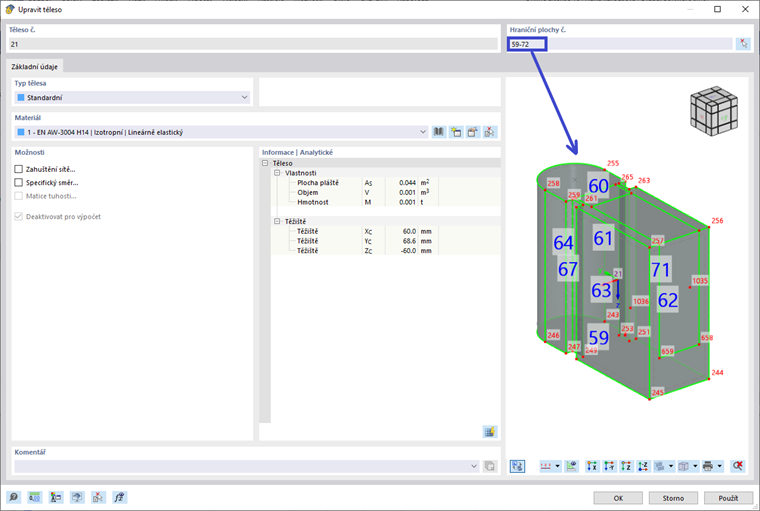The width and height of the screenshot is (760, 511).
Task: Select the Objem row
Action: click(x=386, y=192)
